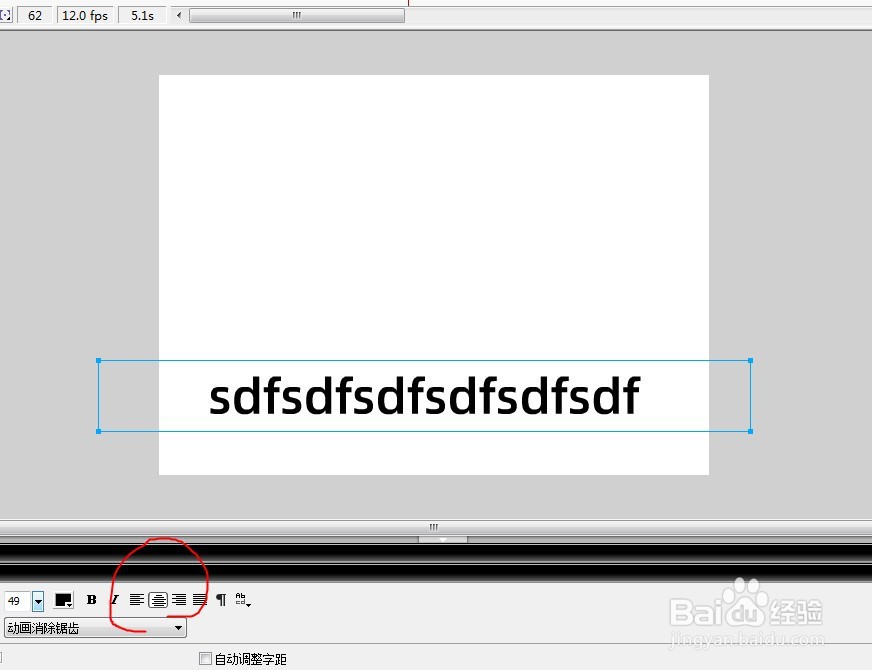Expand the character options menu arrow

coord(248,605)
